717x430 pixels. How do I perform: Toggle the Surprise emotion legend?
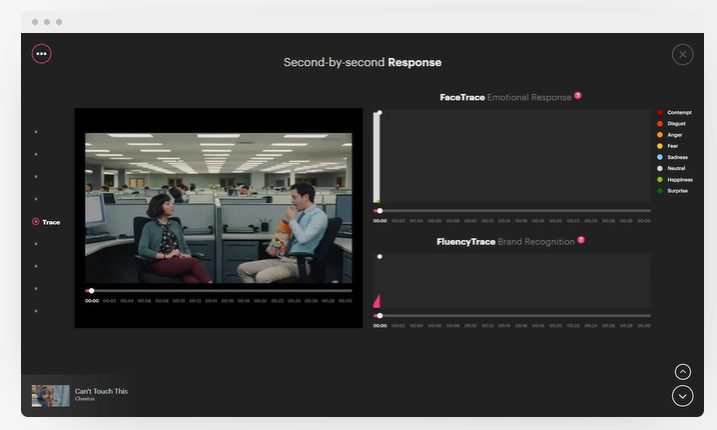(x=673, y=191)
